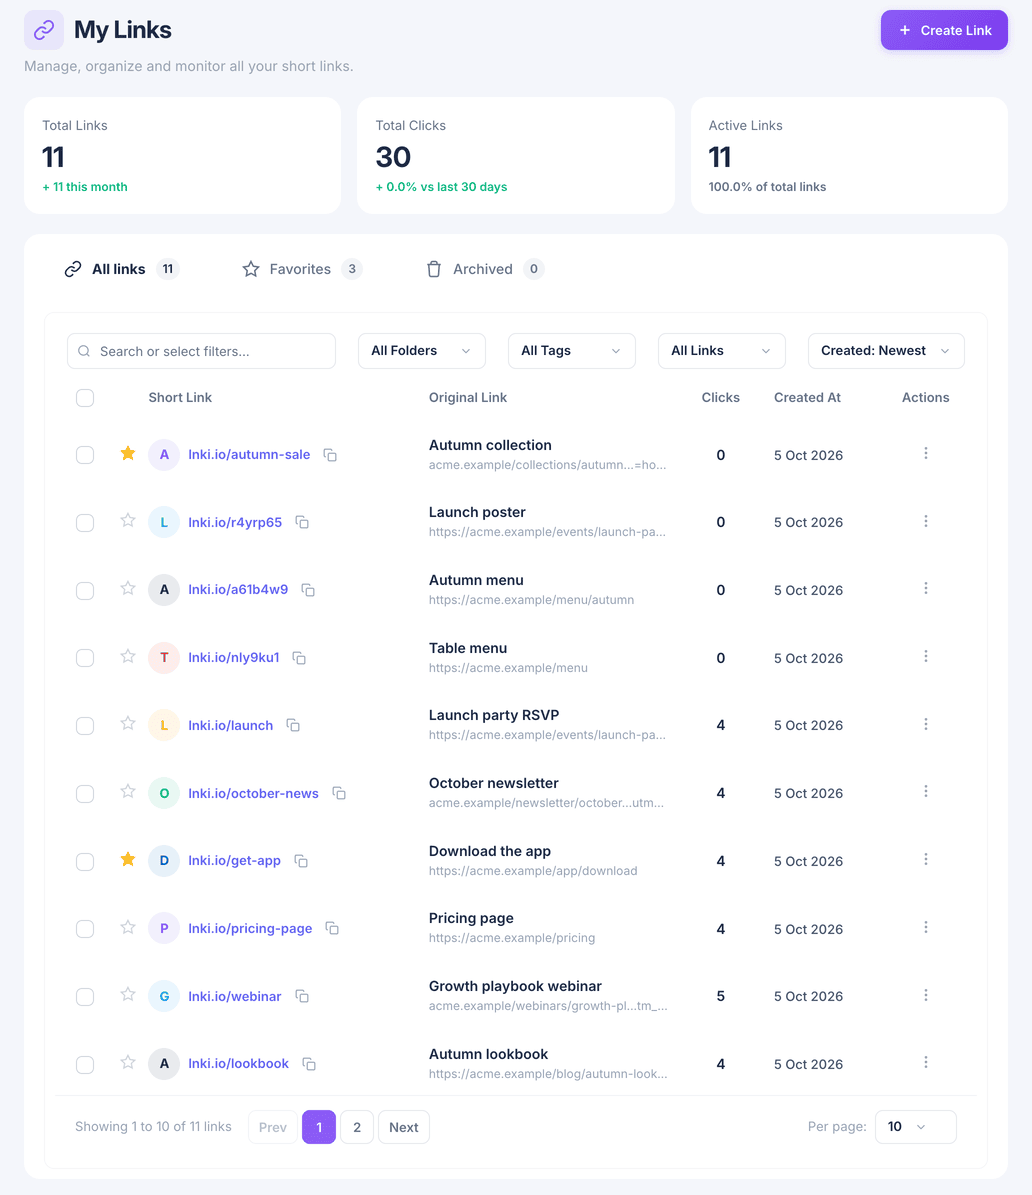Copy the lnki.io/pricing-page short link

(x=332, y=928)
